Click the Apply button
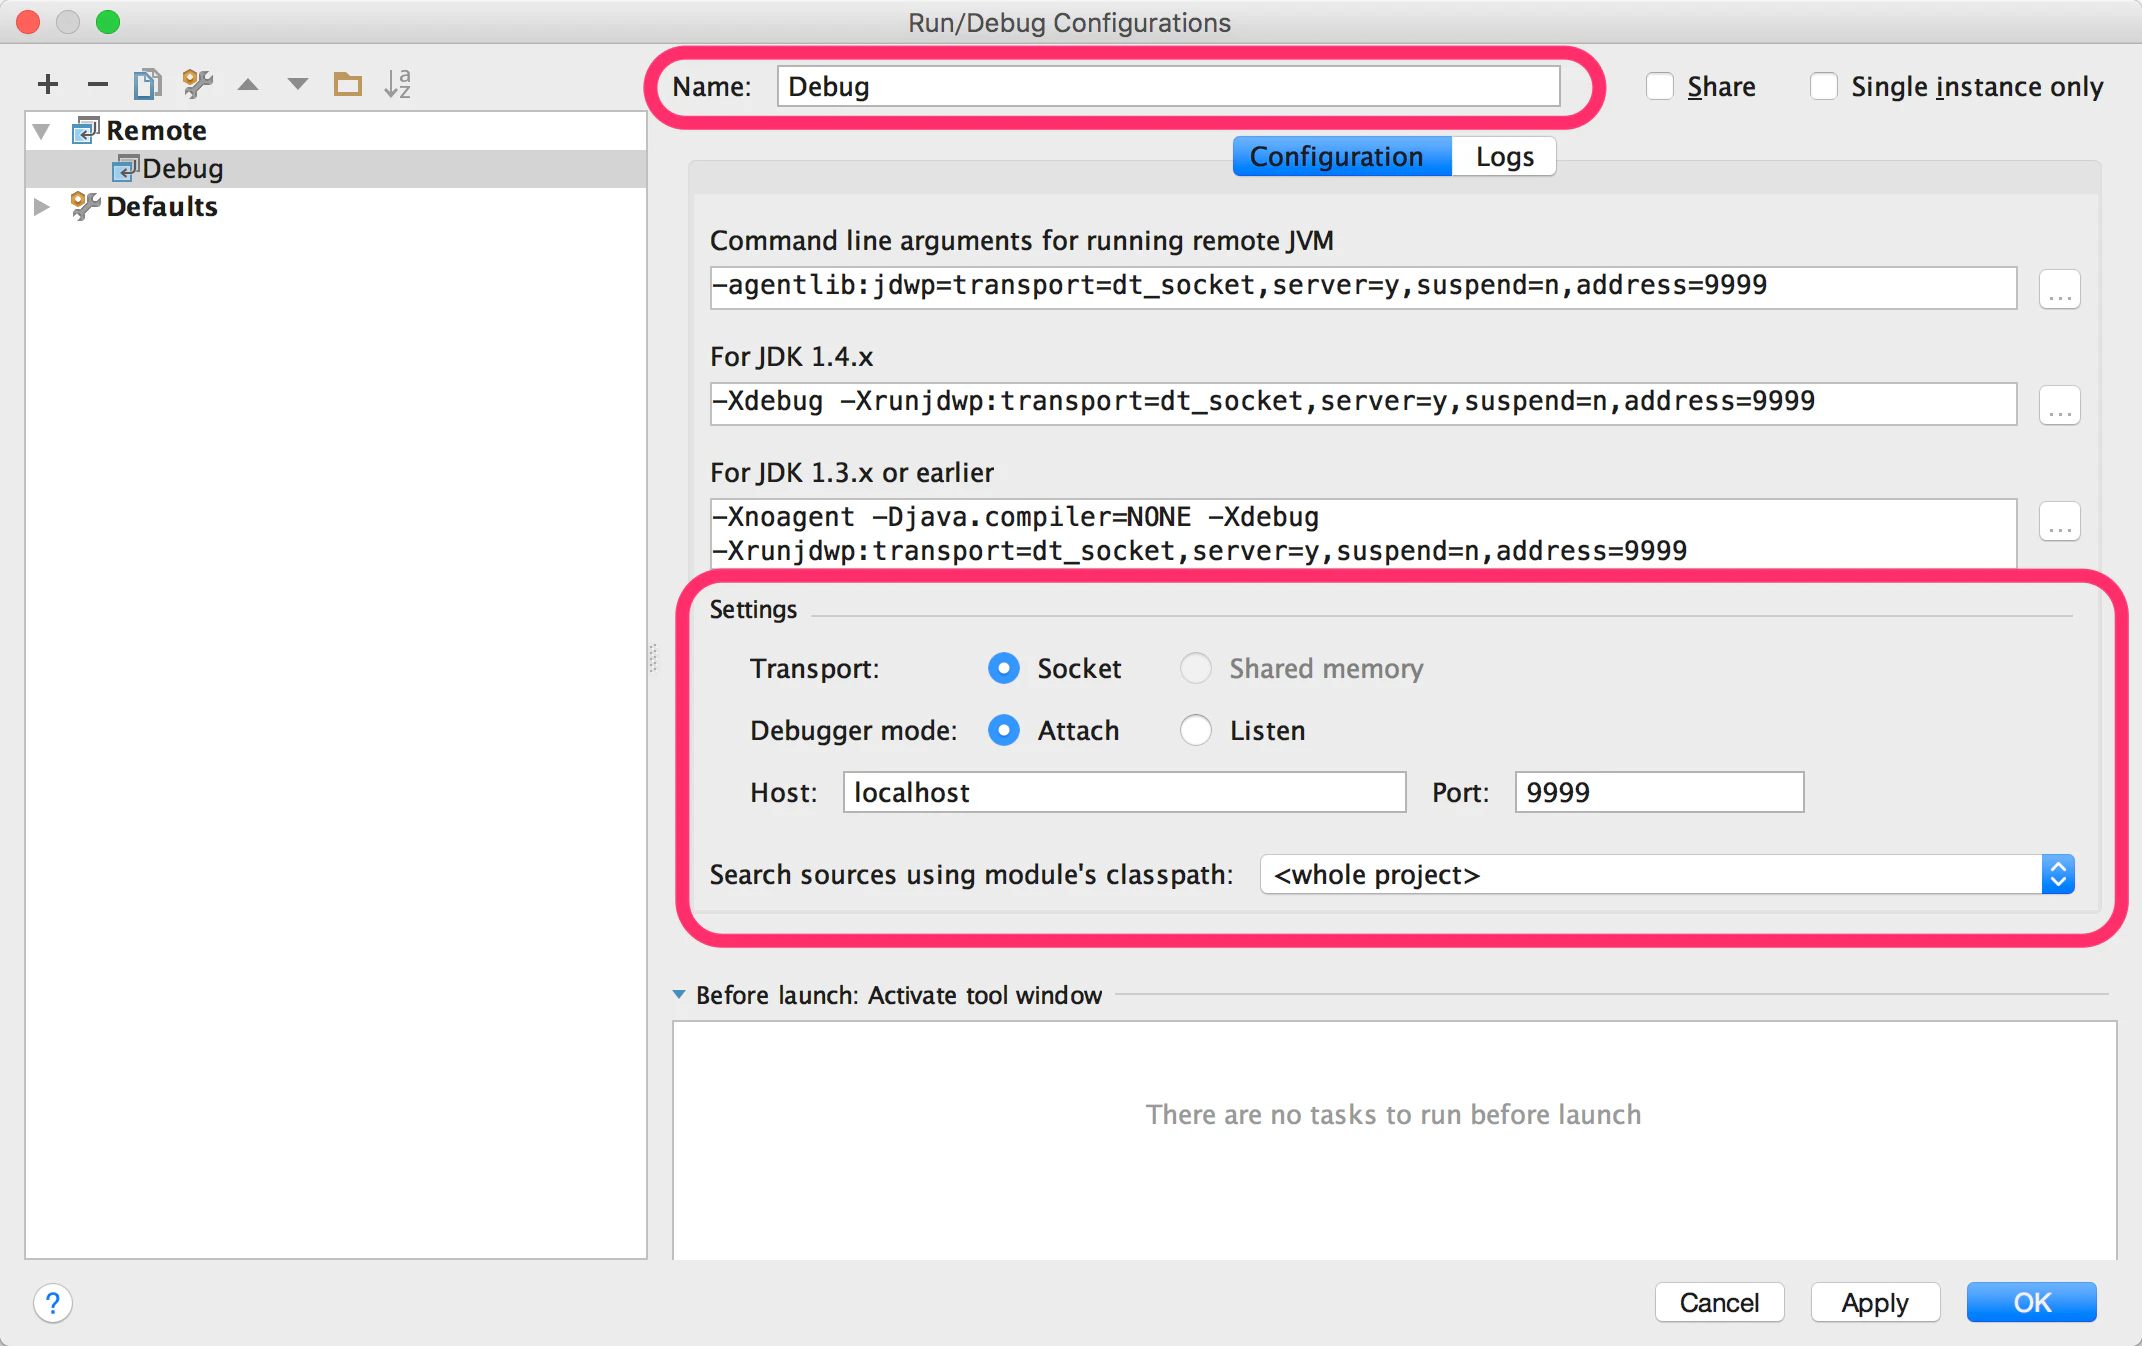The height and width of the screenshot is (1346, 2142). [x=1875, y=1302]
